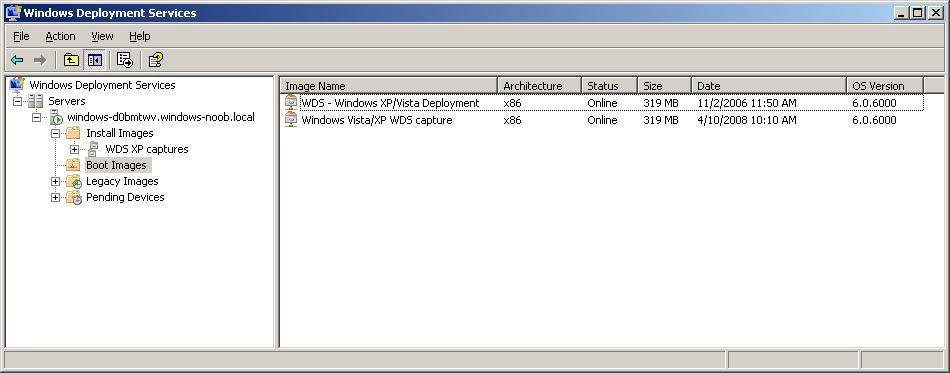Screen dimensions: 950x373
Task: Open the Help menu
Action: pyautogui.click(x=140, y=36)
